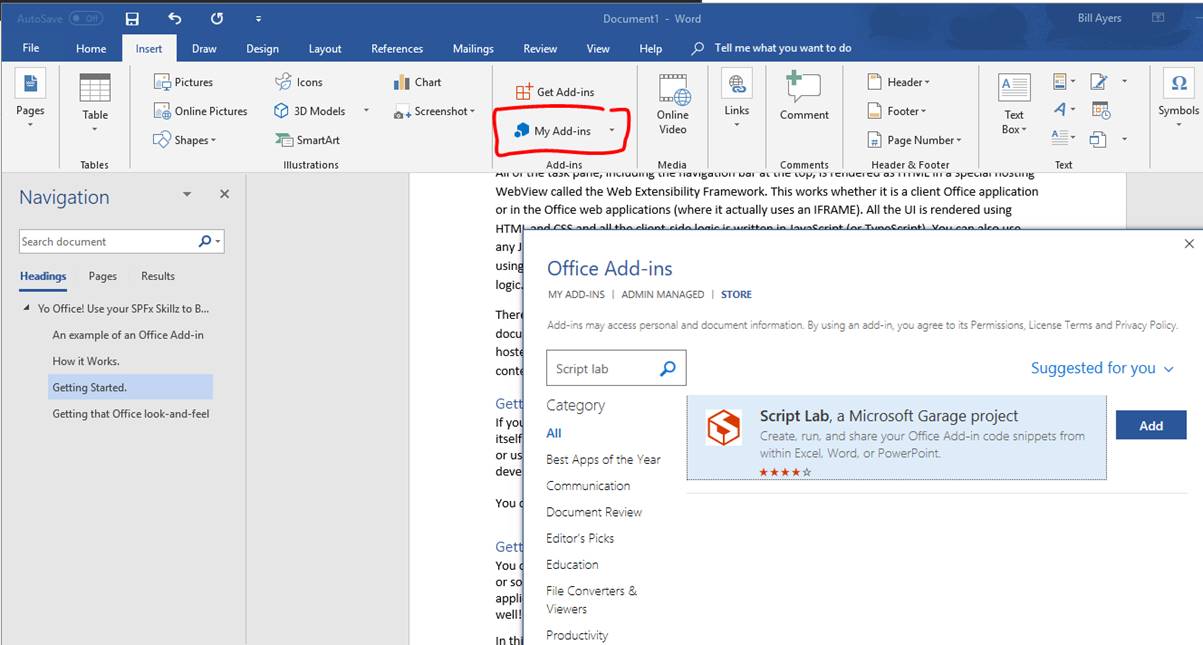
Task: Switch to the Home tab
Action: click(x=91, y=48)
